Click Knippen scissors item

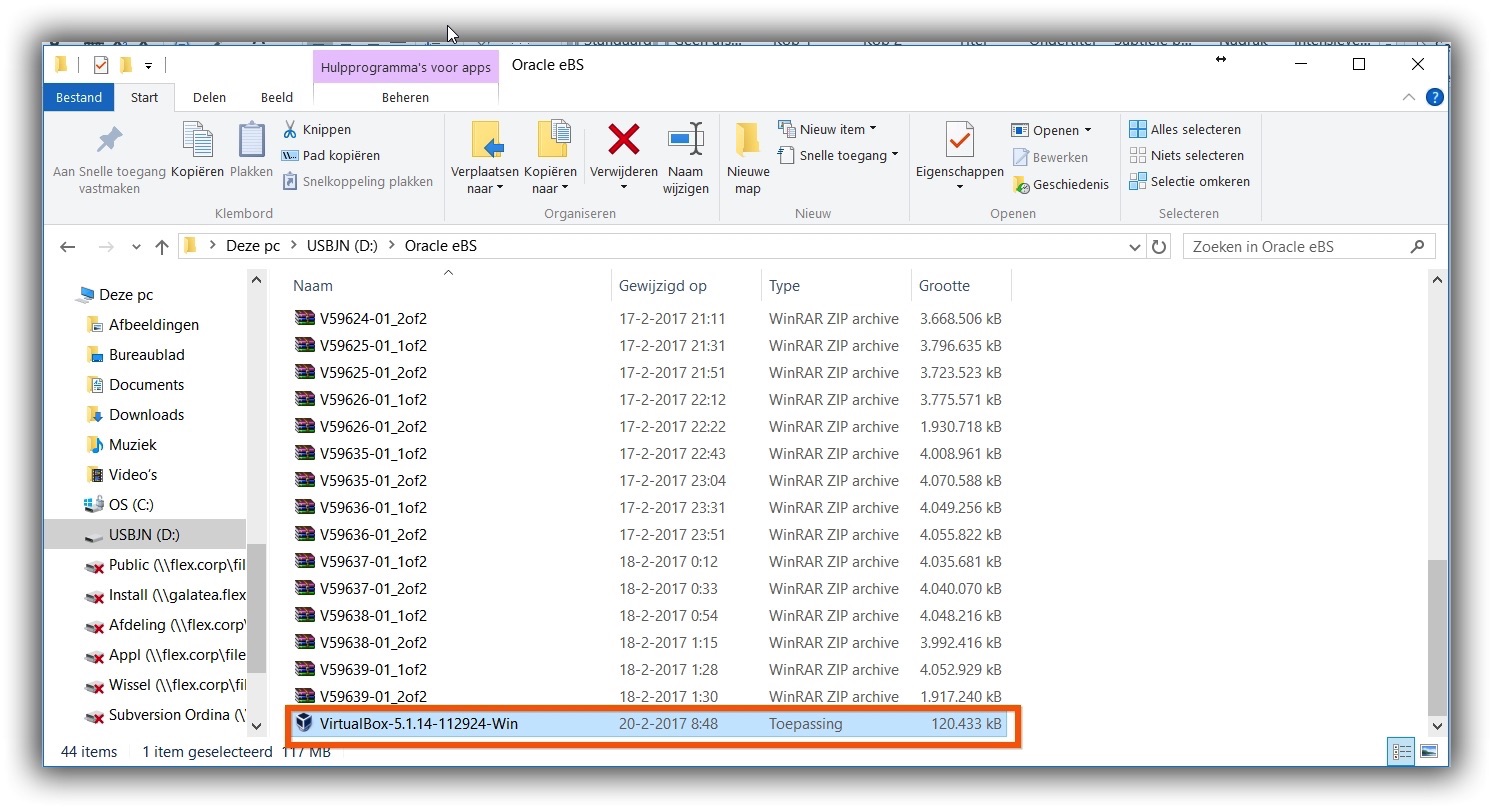pyautogui.click(x=316, y=129)
